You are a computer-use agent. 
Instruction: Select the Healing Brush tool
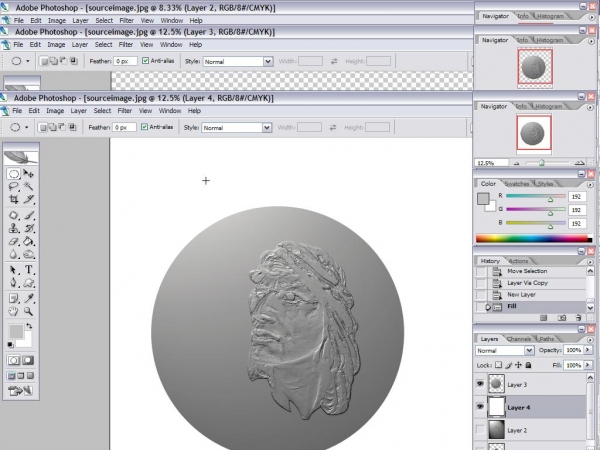click(x=14, y=215)
